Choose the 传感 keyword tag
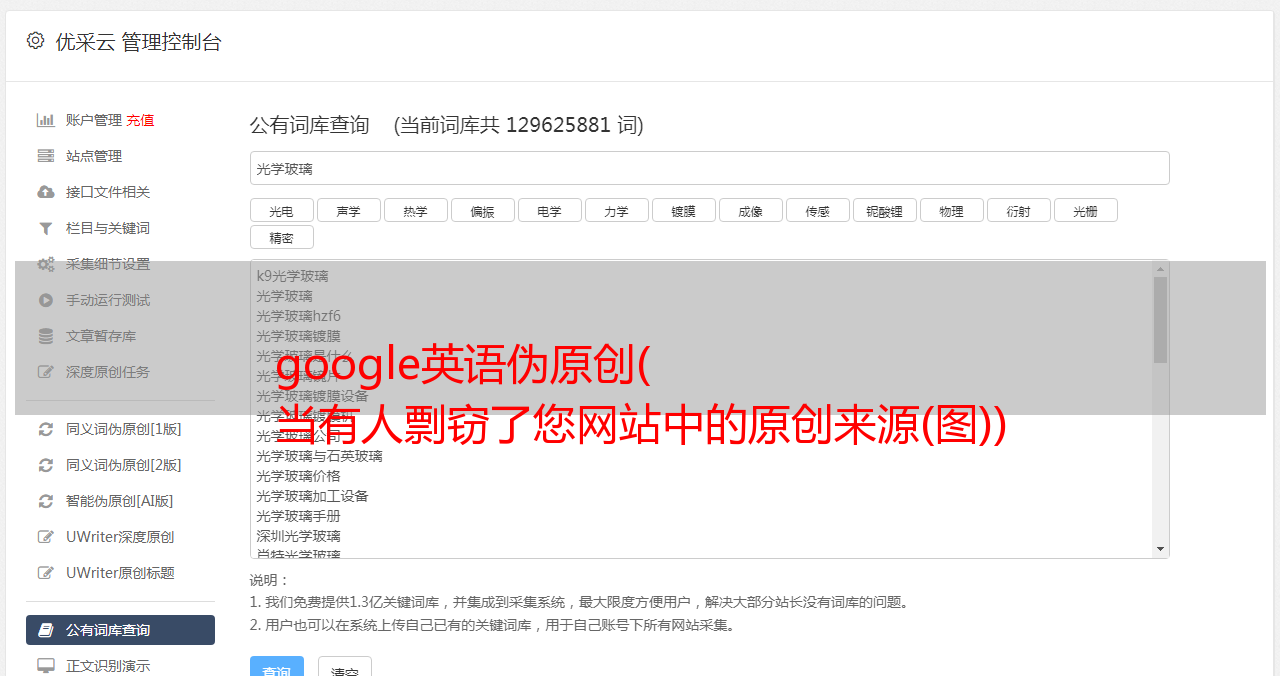 coord(817,210)
